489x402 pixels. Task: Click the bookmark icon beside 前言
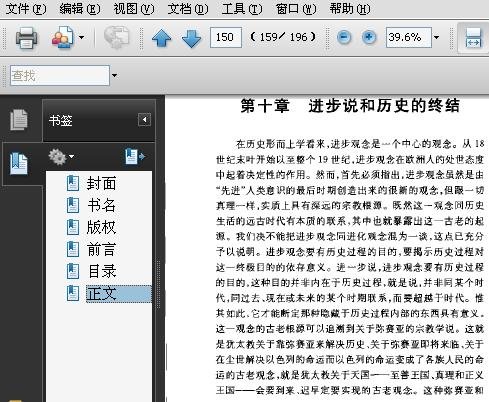click(73, 249)
